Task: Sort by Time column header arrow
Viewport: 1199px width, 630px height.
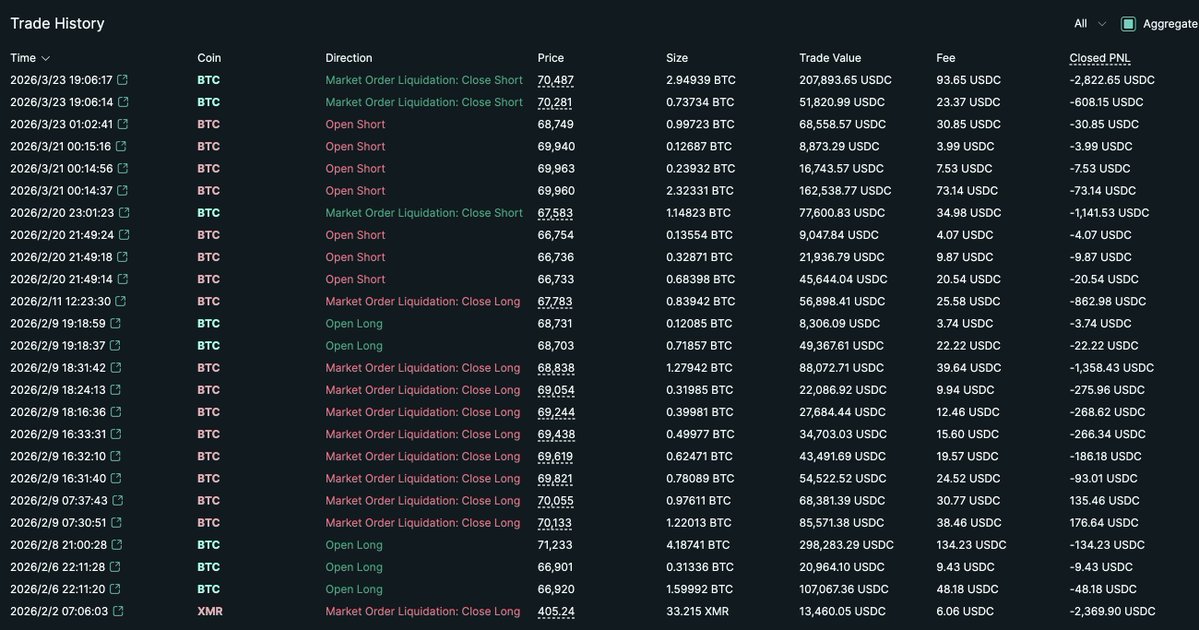Action: (x=46, y=59)
